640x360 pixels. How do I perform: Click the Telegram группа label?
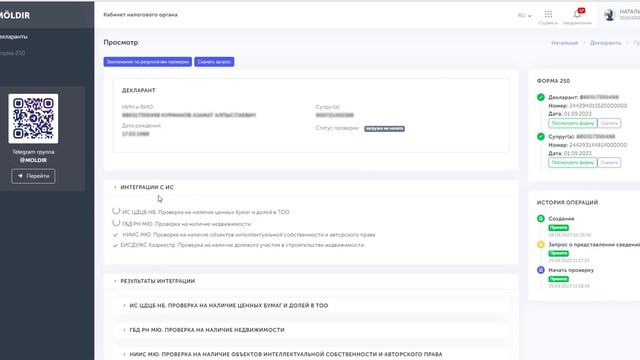pyautogui.click(x=33, y=152)
